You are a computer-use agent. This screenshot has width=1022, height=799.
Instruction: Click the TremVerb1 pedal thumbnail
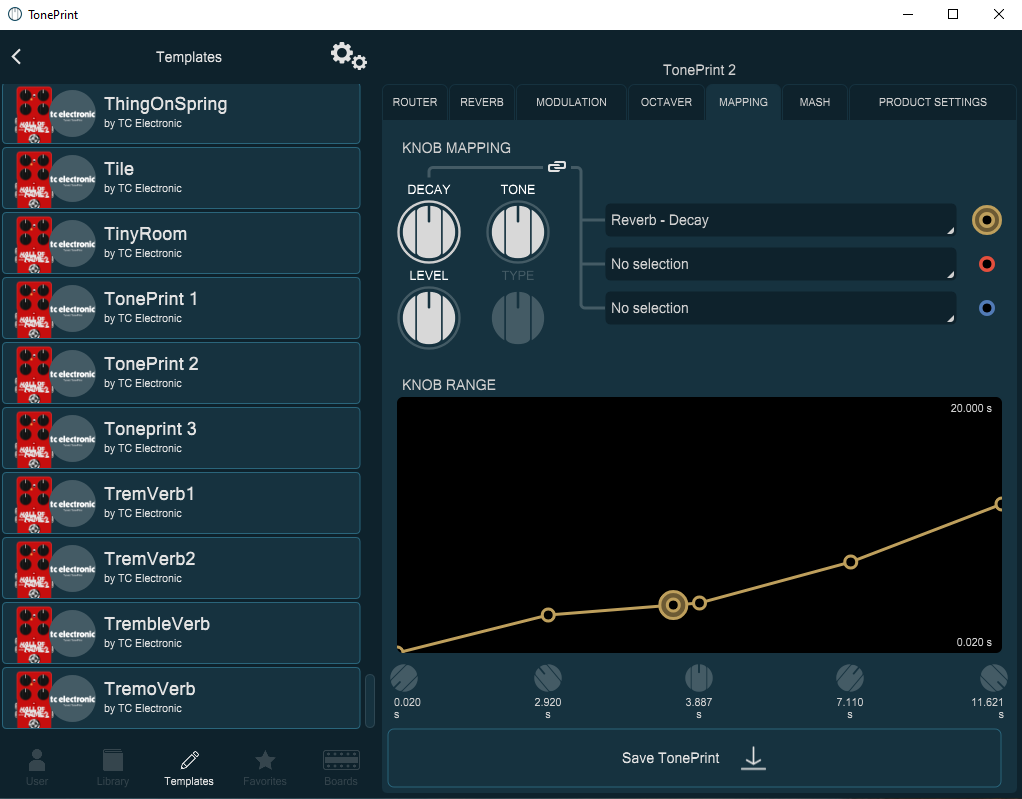(x=34, y=503)
